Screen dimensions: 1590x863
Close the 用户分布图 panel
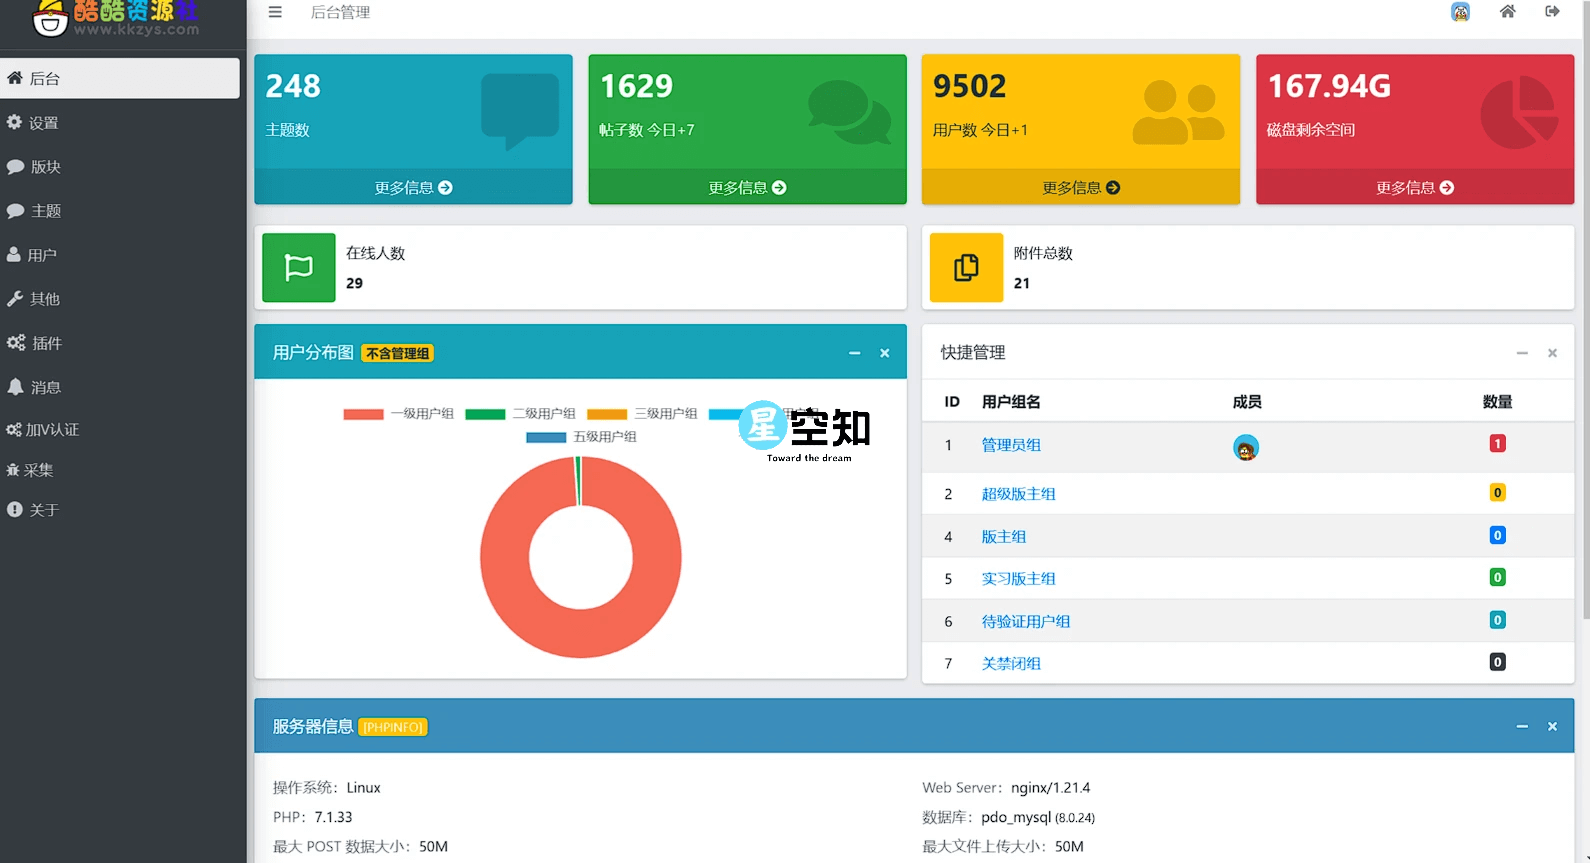(884, 353)
